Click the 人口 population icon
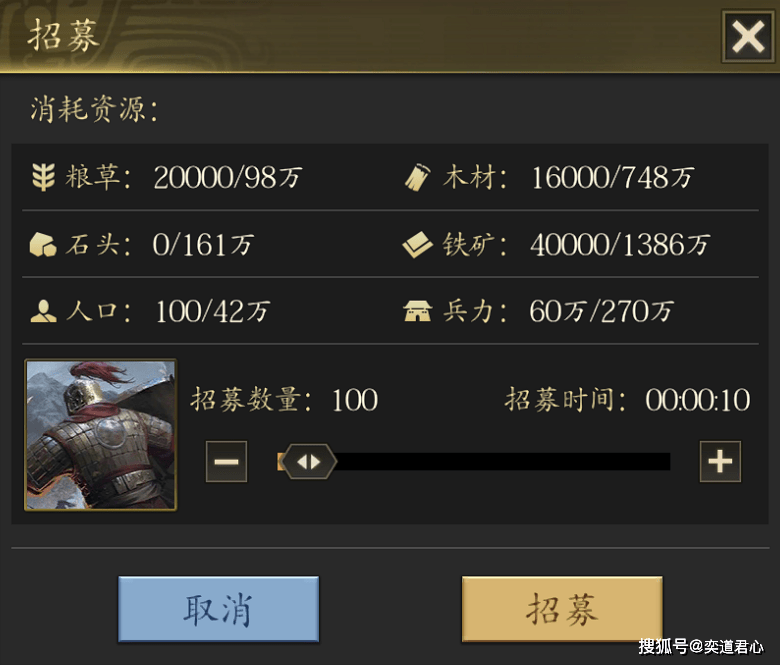Viewport: 780px width, 665px height. [x=43, y=311]
